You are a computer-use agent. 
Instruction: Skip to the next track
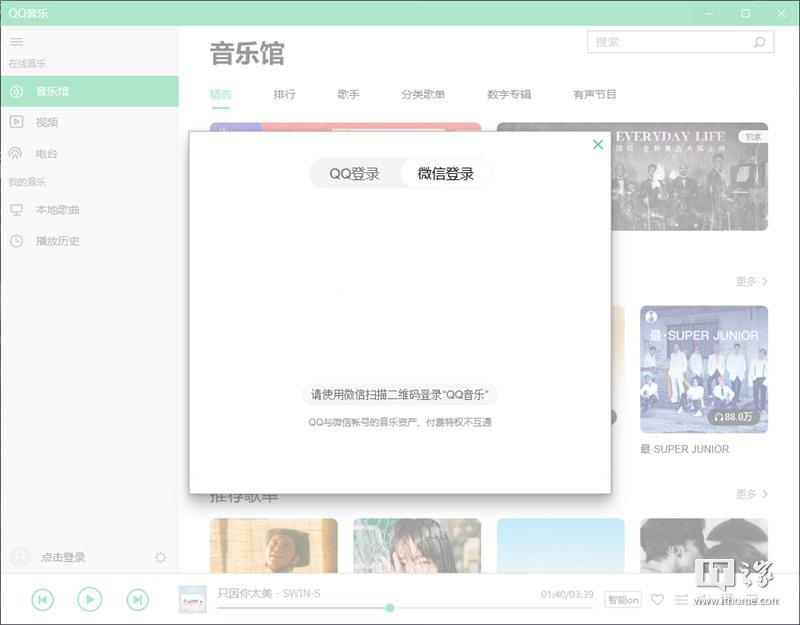click(x=137, y=599)
